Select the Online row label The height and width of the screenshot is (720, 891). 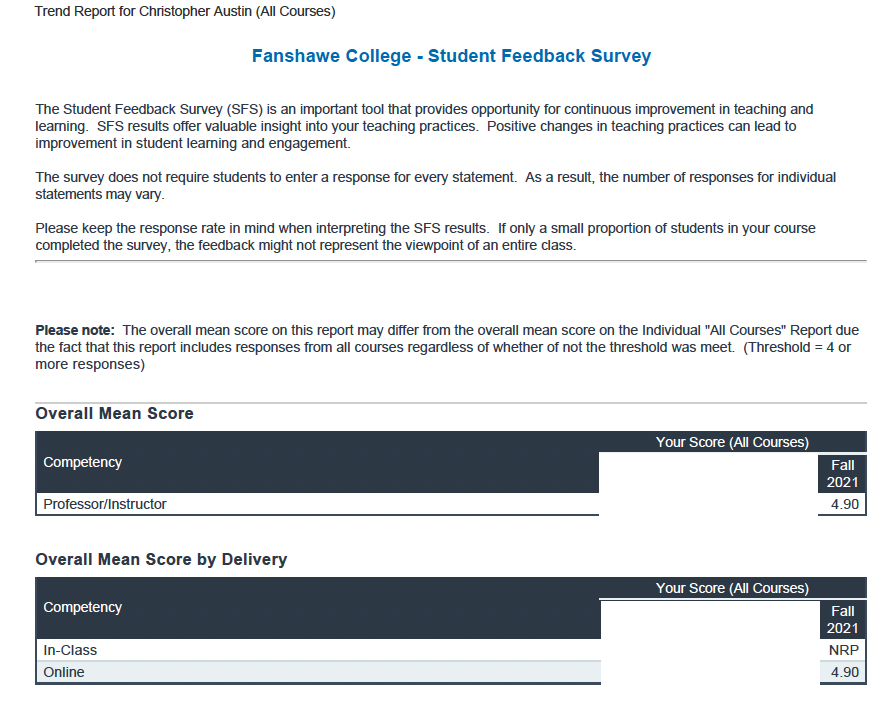(x=64, y=672)
